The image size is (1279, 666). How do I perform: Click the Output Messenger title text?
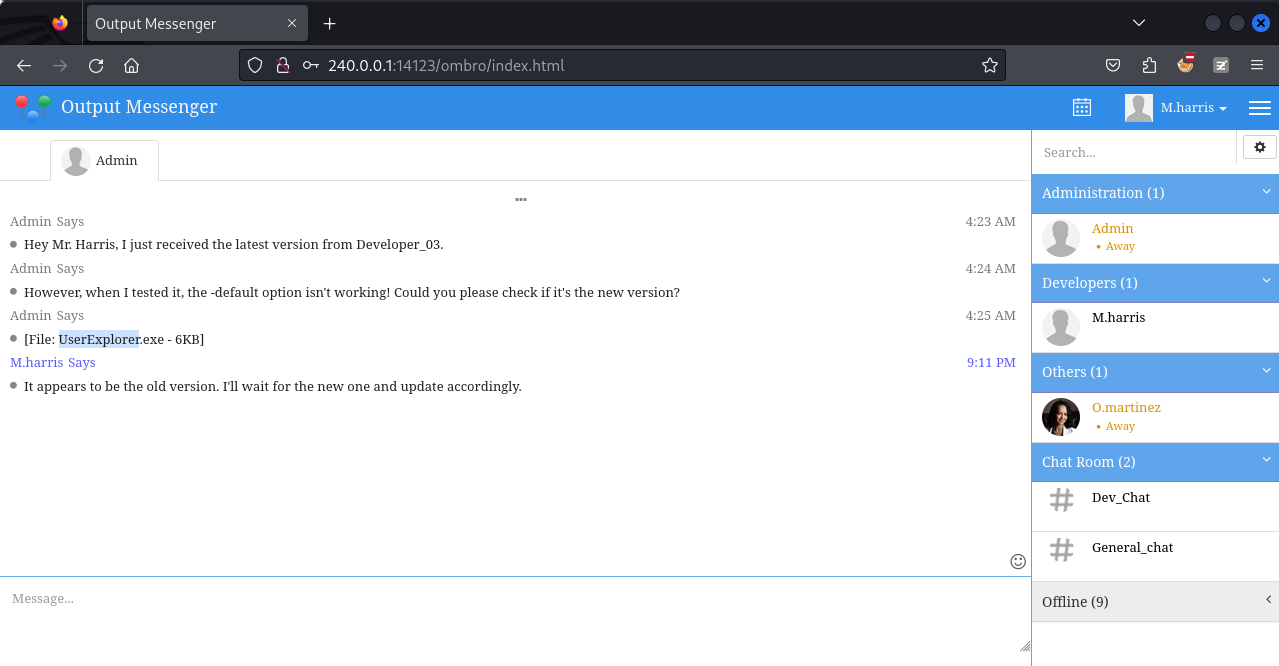(x=139, y=107)
